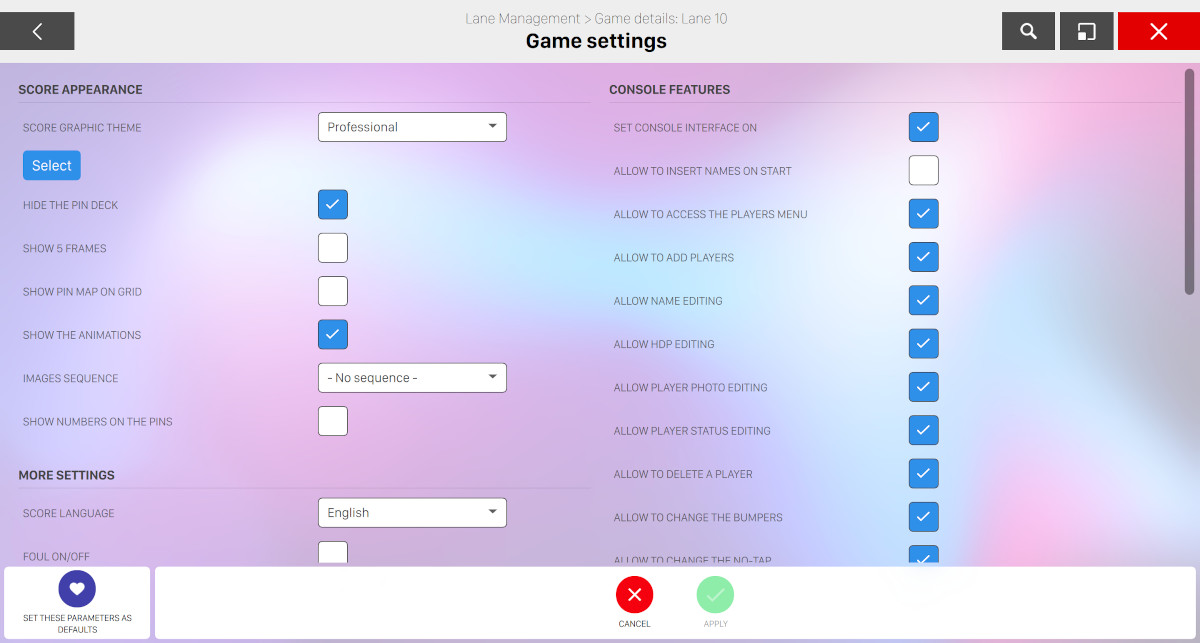
Task: Click the vertical scrollbar thumb
Action: point(1189,180)
